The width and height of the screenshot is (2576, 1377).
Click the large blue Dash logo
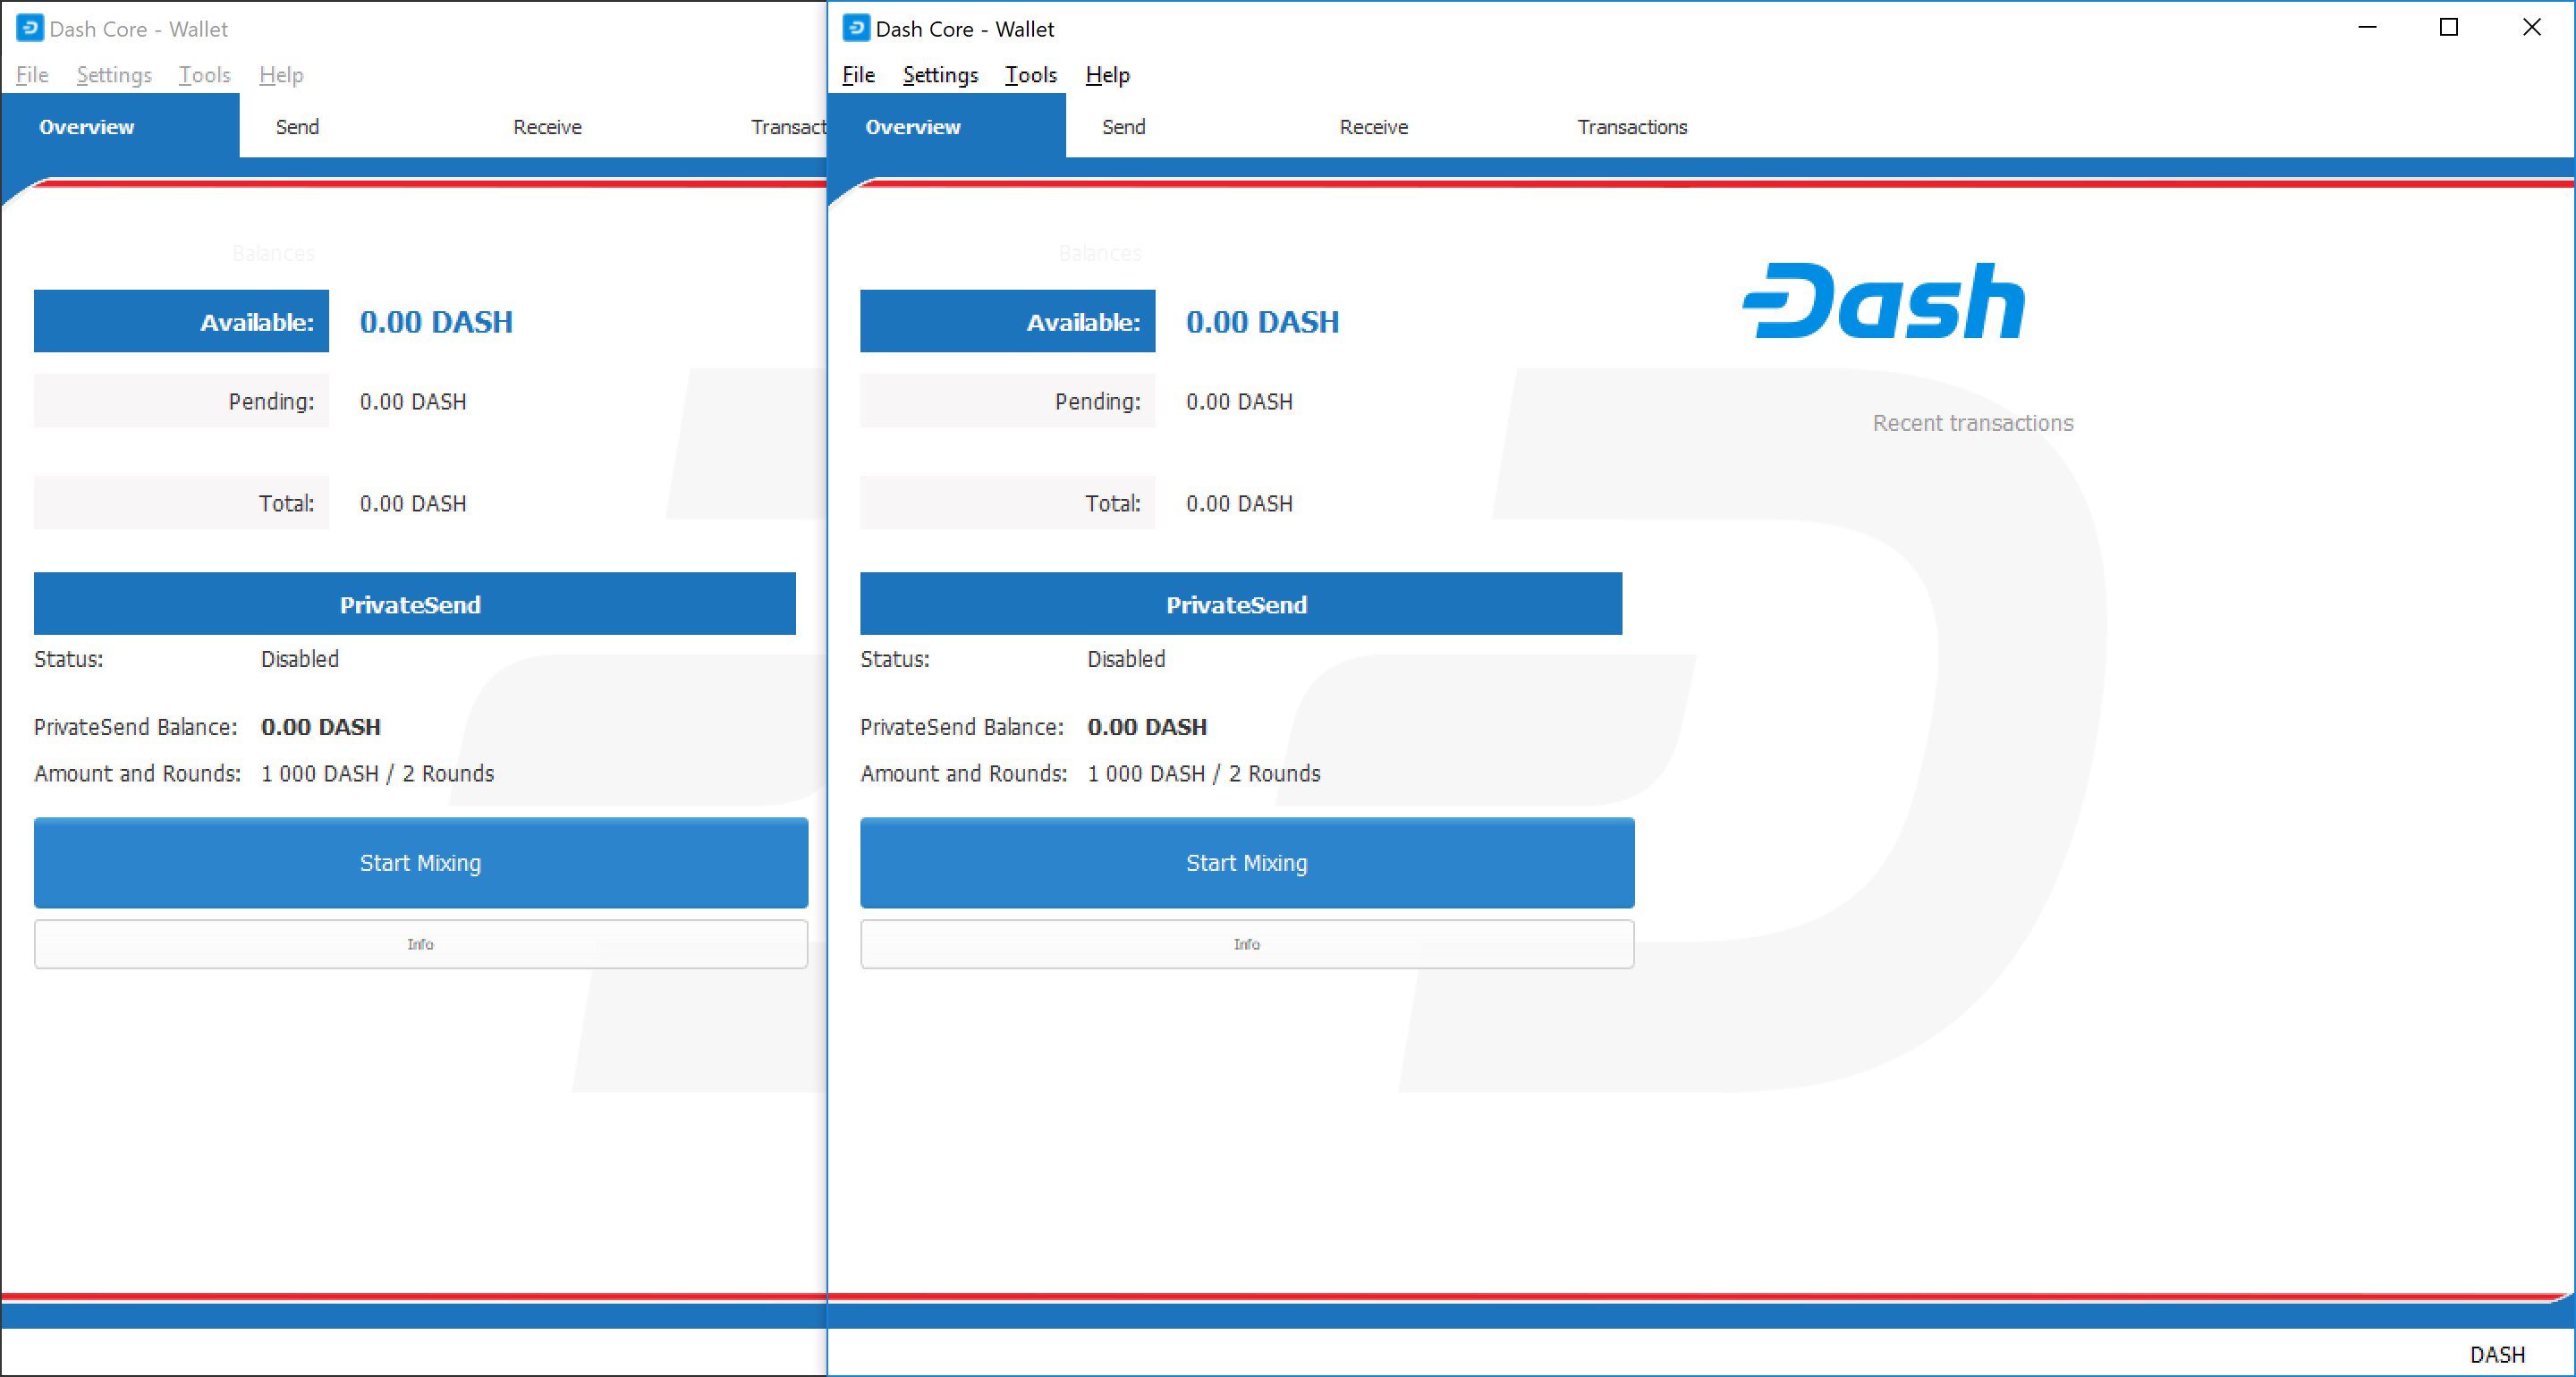click(1883, 301)
